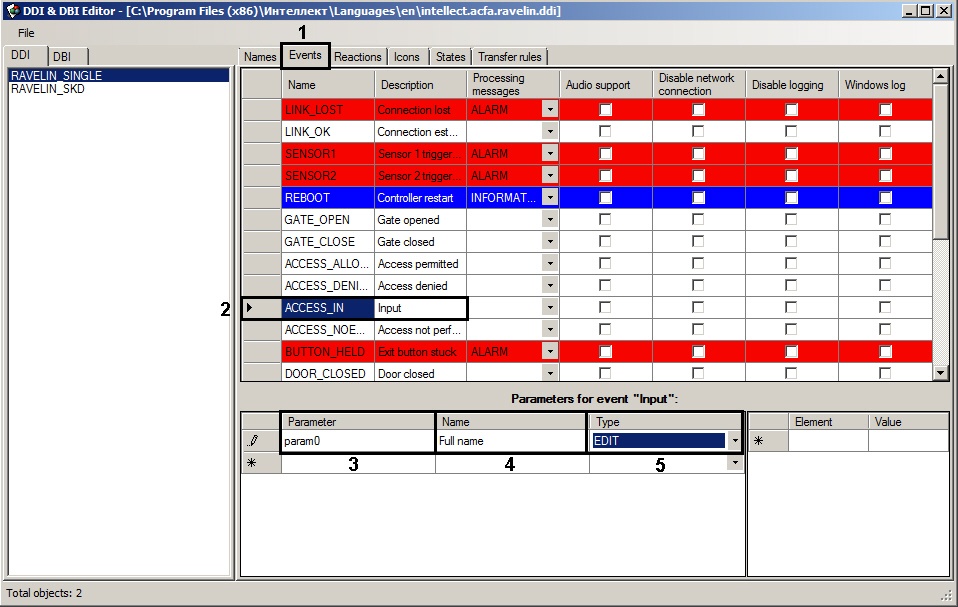Enable Audio support for LINK_LOST
958x607 pixels.
(x=605, y=110)
